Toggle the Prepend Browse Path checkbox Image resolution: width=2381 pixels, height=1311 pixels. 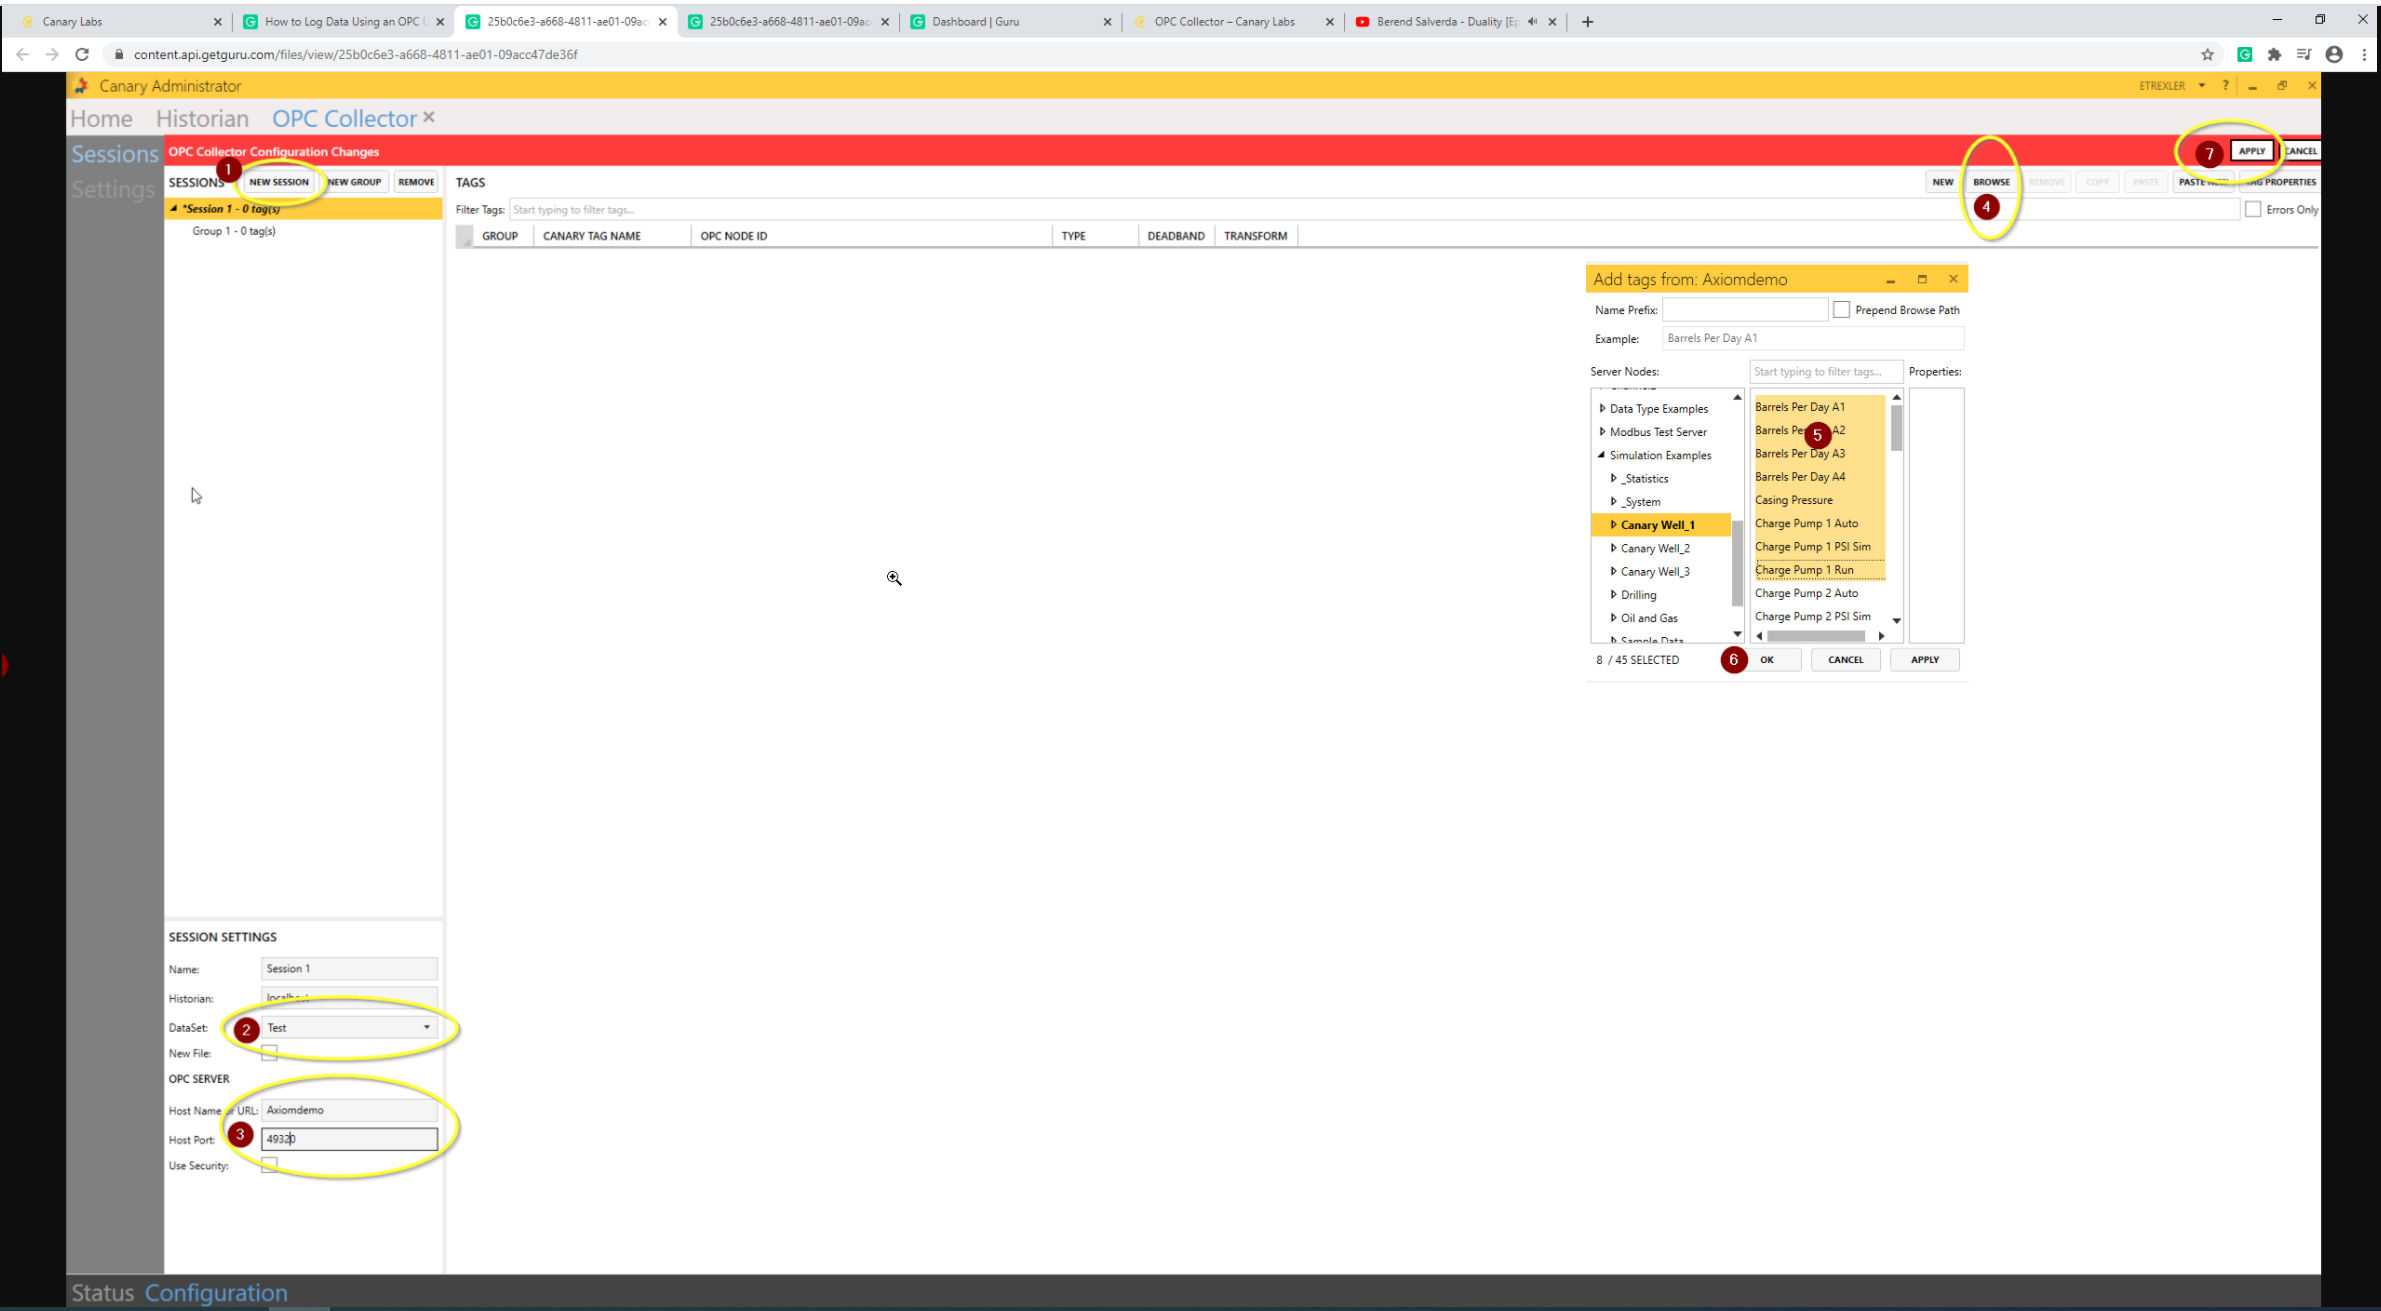click(x=1841, y=310)
